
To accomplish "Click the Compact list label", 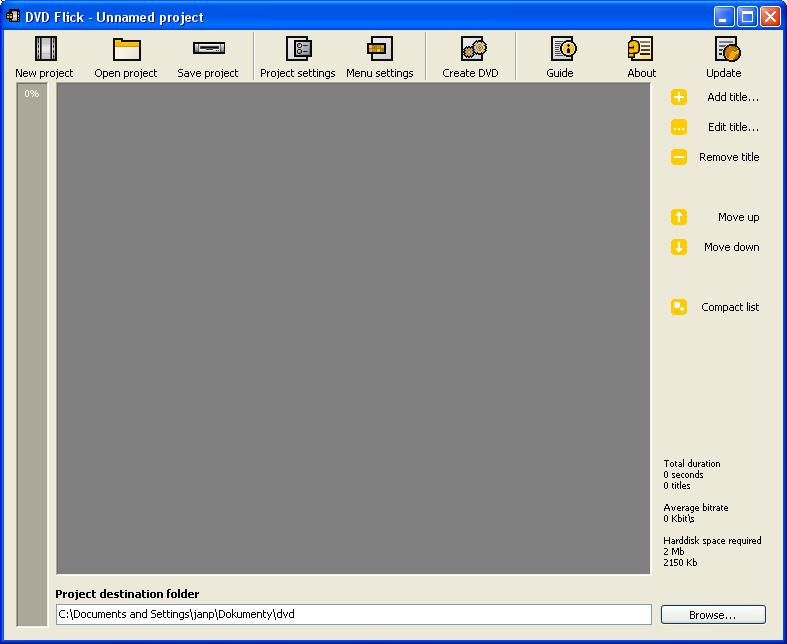I will (730, 307).
